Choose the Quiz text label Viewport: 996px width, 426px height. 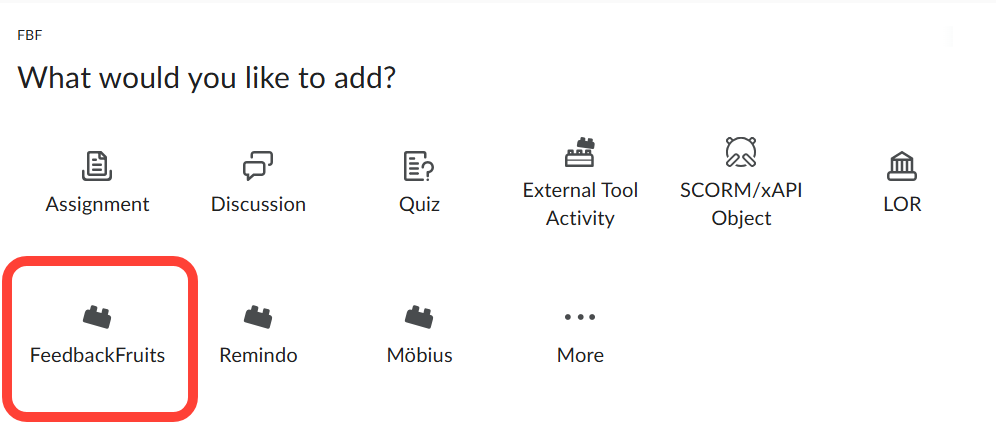click(x=419, y=204)
